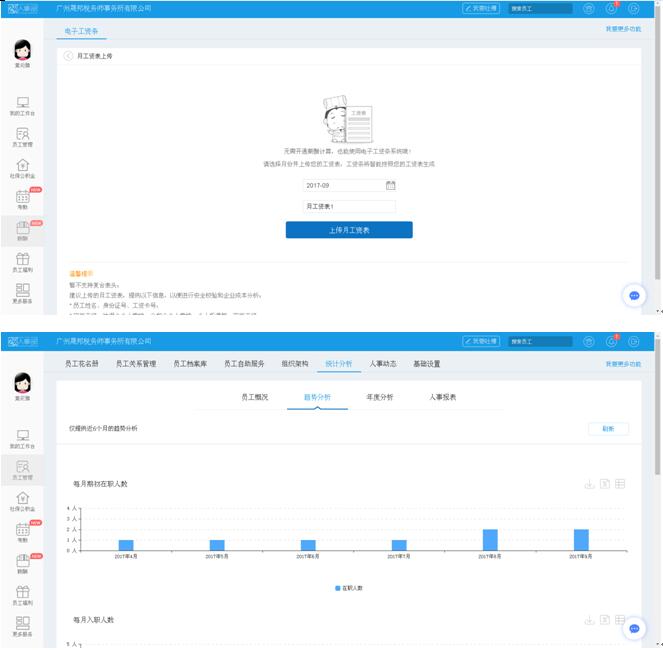Viewport: 663px width, 650px height.
Task: Click 我要更多功能 link on the payroll upload page
Action: pos(622,29)
